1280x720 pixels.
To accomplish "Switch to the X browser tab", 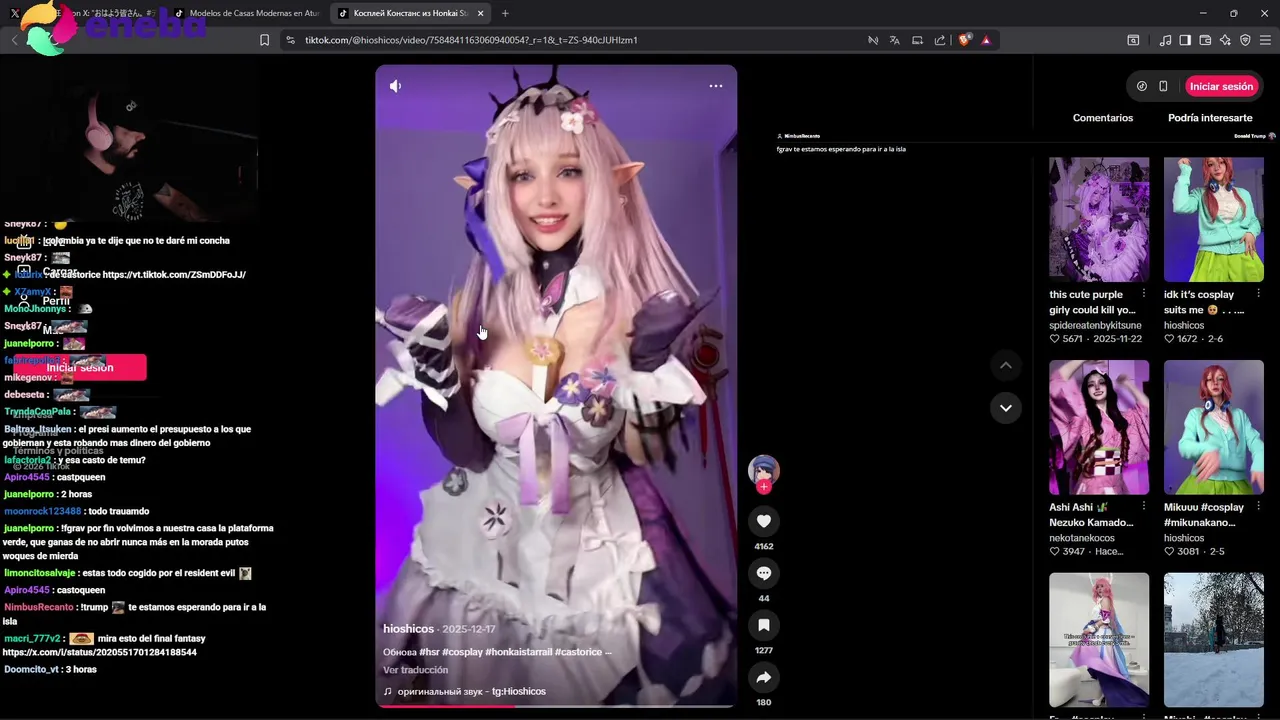I will (80, 13).
